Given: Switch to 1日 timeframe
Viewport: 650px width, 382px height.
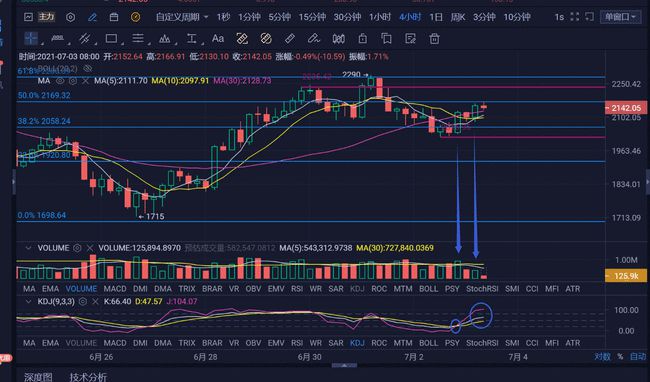Looking at the screenshot, I should coord(436,17).
